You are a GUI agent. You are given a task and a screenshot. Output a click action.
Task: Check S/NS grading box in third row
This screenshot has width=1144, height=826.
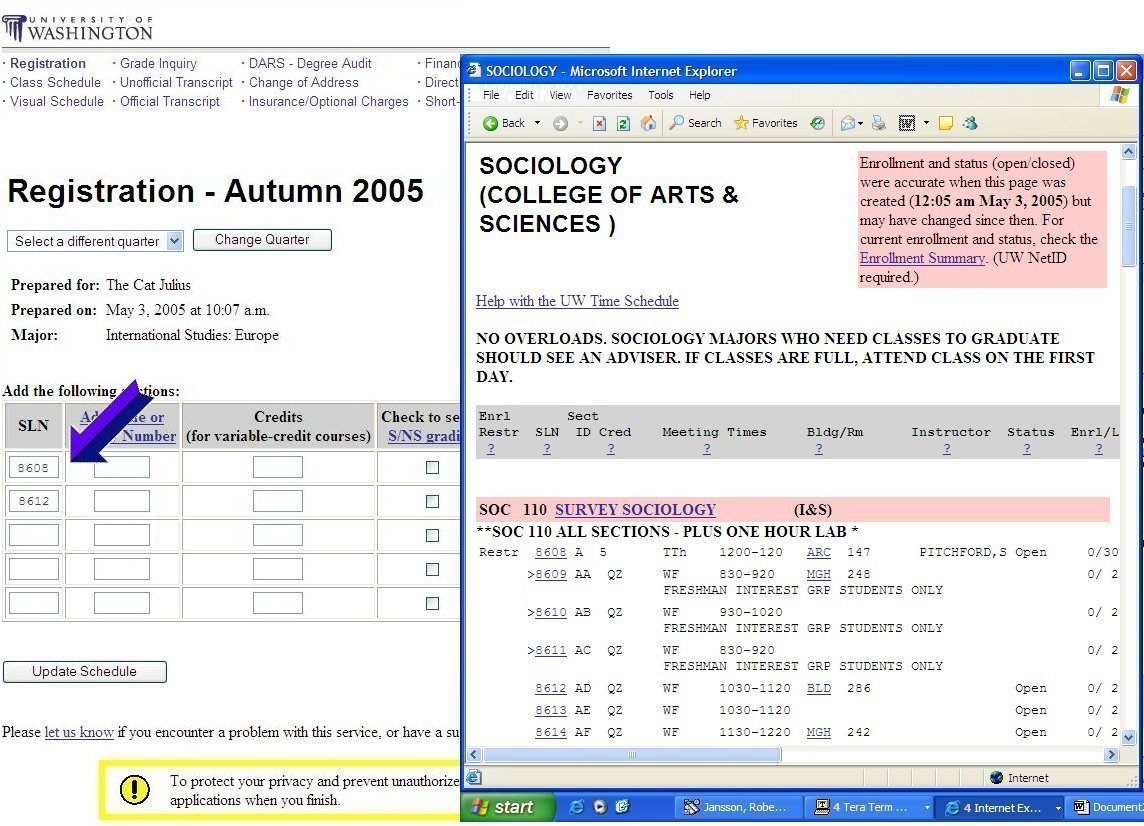[x=433, y=535]
